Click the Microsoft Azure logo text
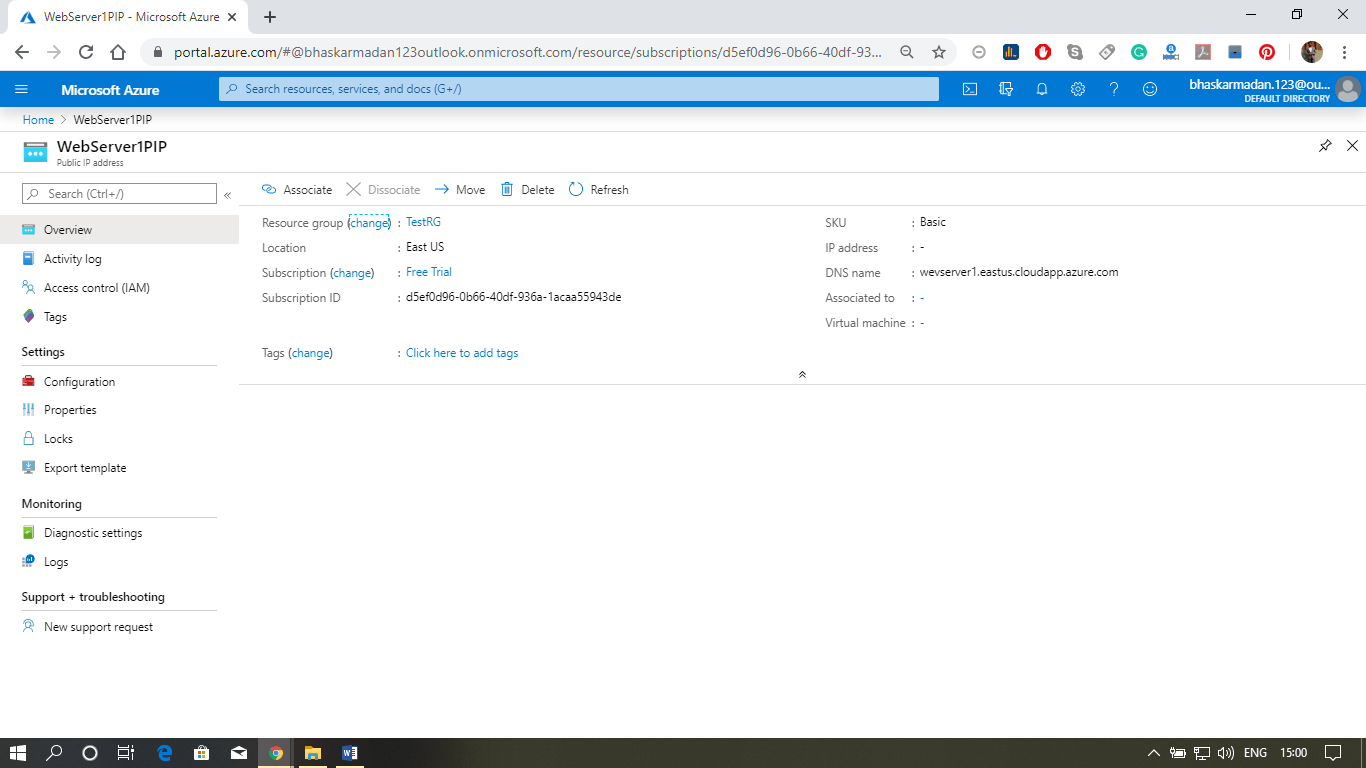Viewport: 1366px width, 768px height. [x=110, y=90]
